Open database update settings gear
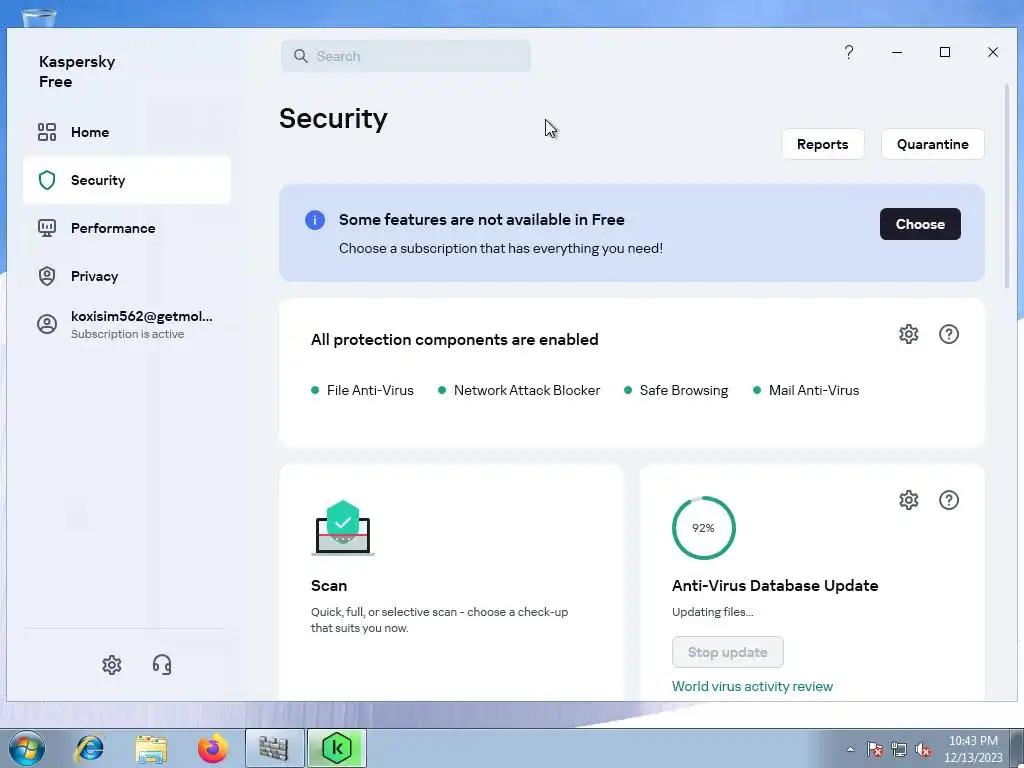The width and height of the screenshot is (1024, 768). pos(908,500)
